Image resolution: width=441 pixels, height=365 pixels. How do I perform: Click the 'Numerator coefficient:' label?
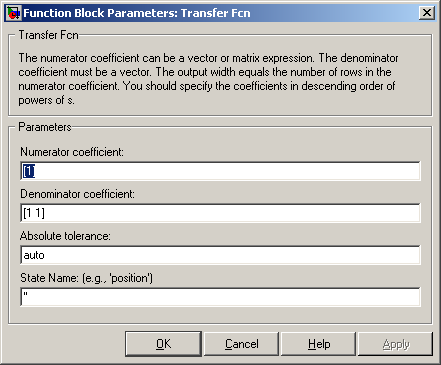tap(72, 152)
